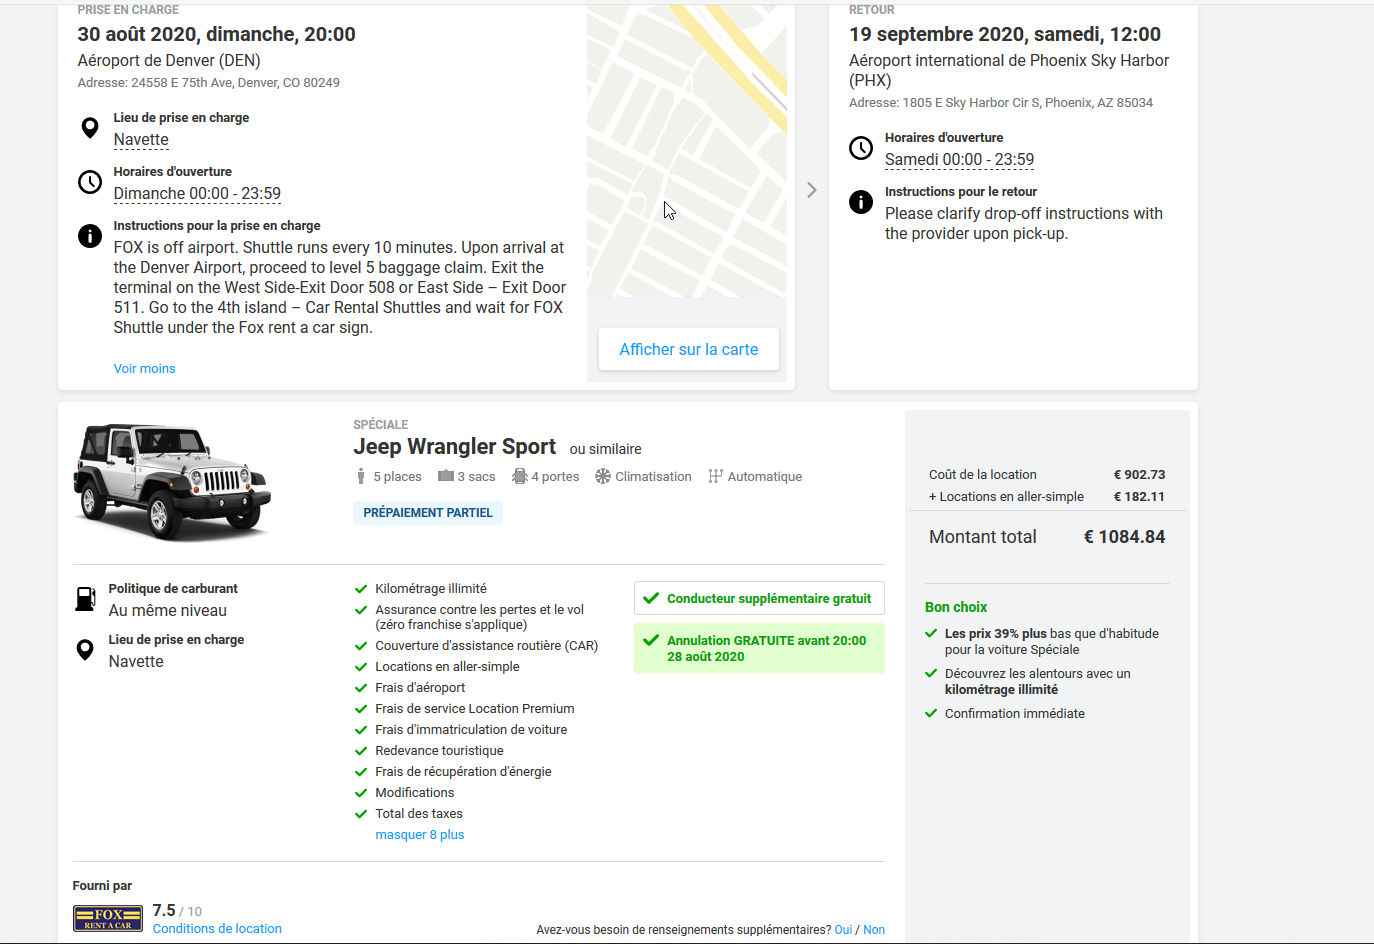Click the Afficher sur la carte button
1374x944 pixels.
pos(688,349)
